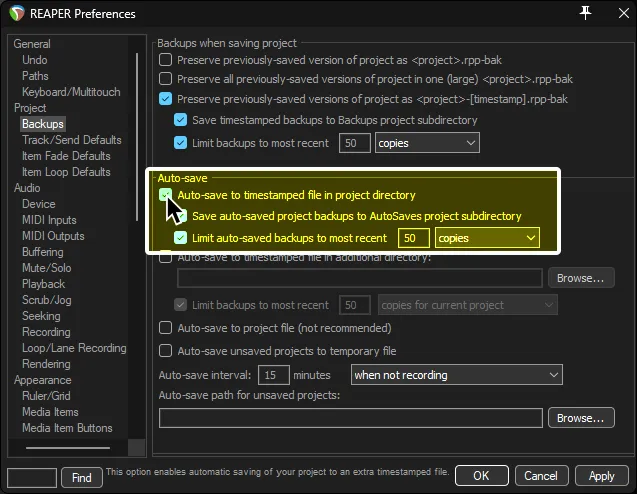Image resolution: width=637 pixels, height=494 pixels.
Task: Select Appearance category in the tree
Action: [x=43, y=380]
